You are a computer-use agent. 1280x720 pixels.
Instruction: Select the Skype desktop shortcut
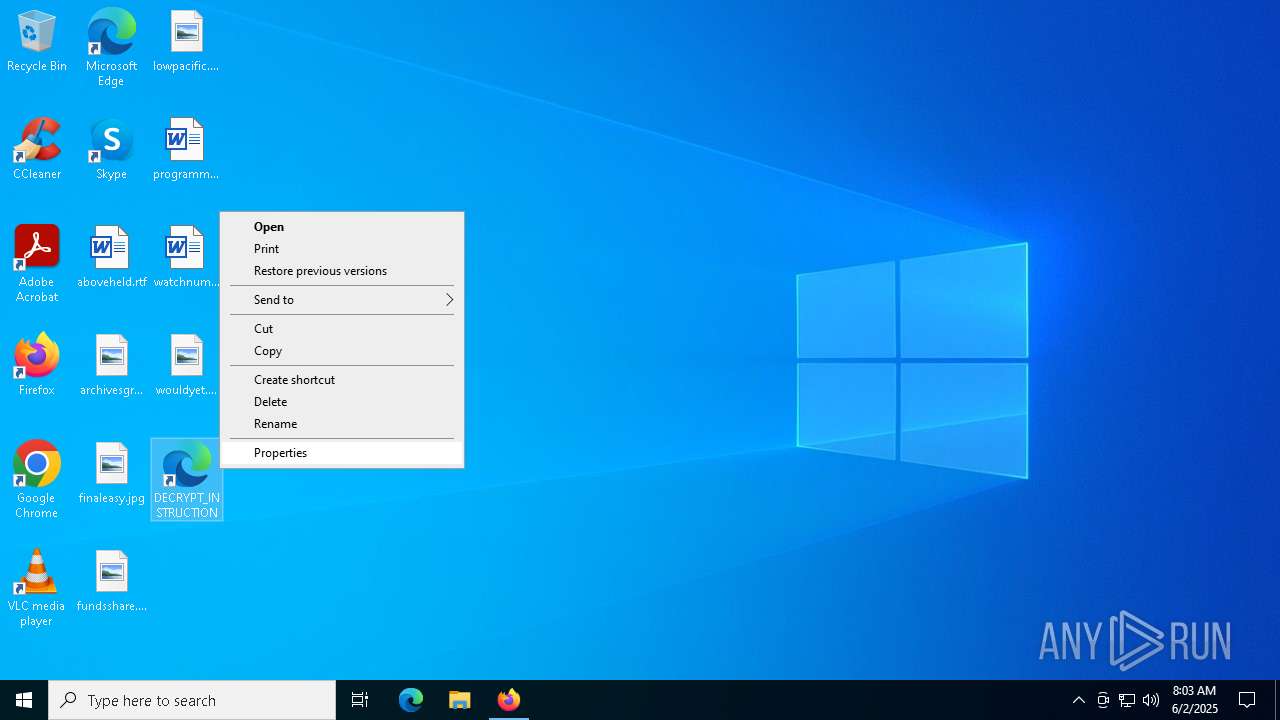(111, 149)
